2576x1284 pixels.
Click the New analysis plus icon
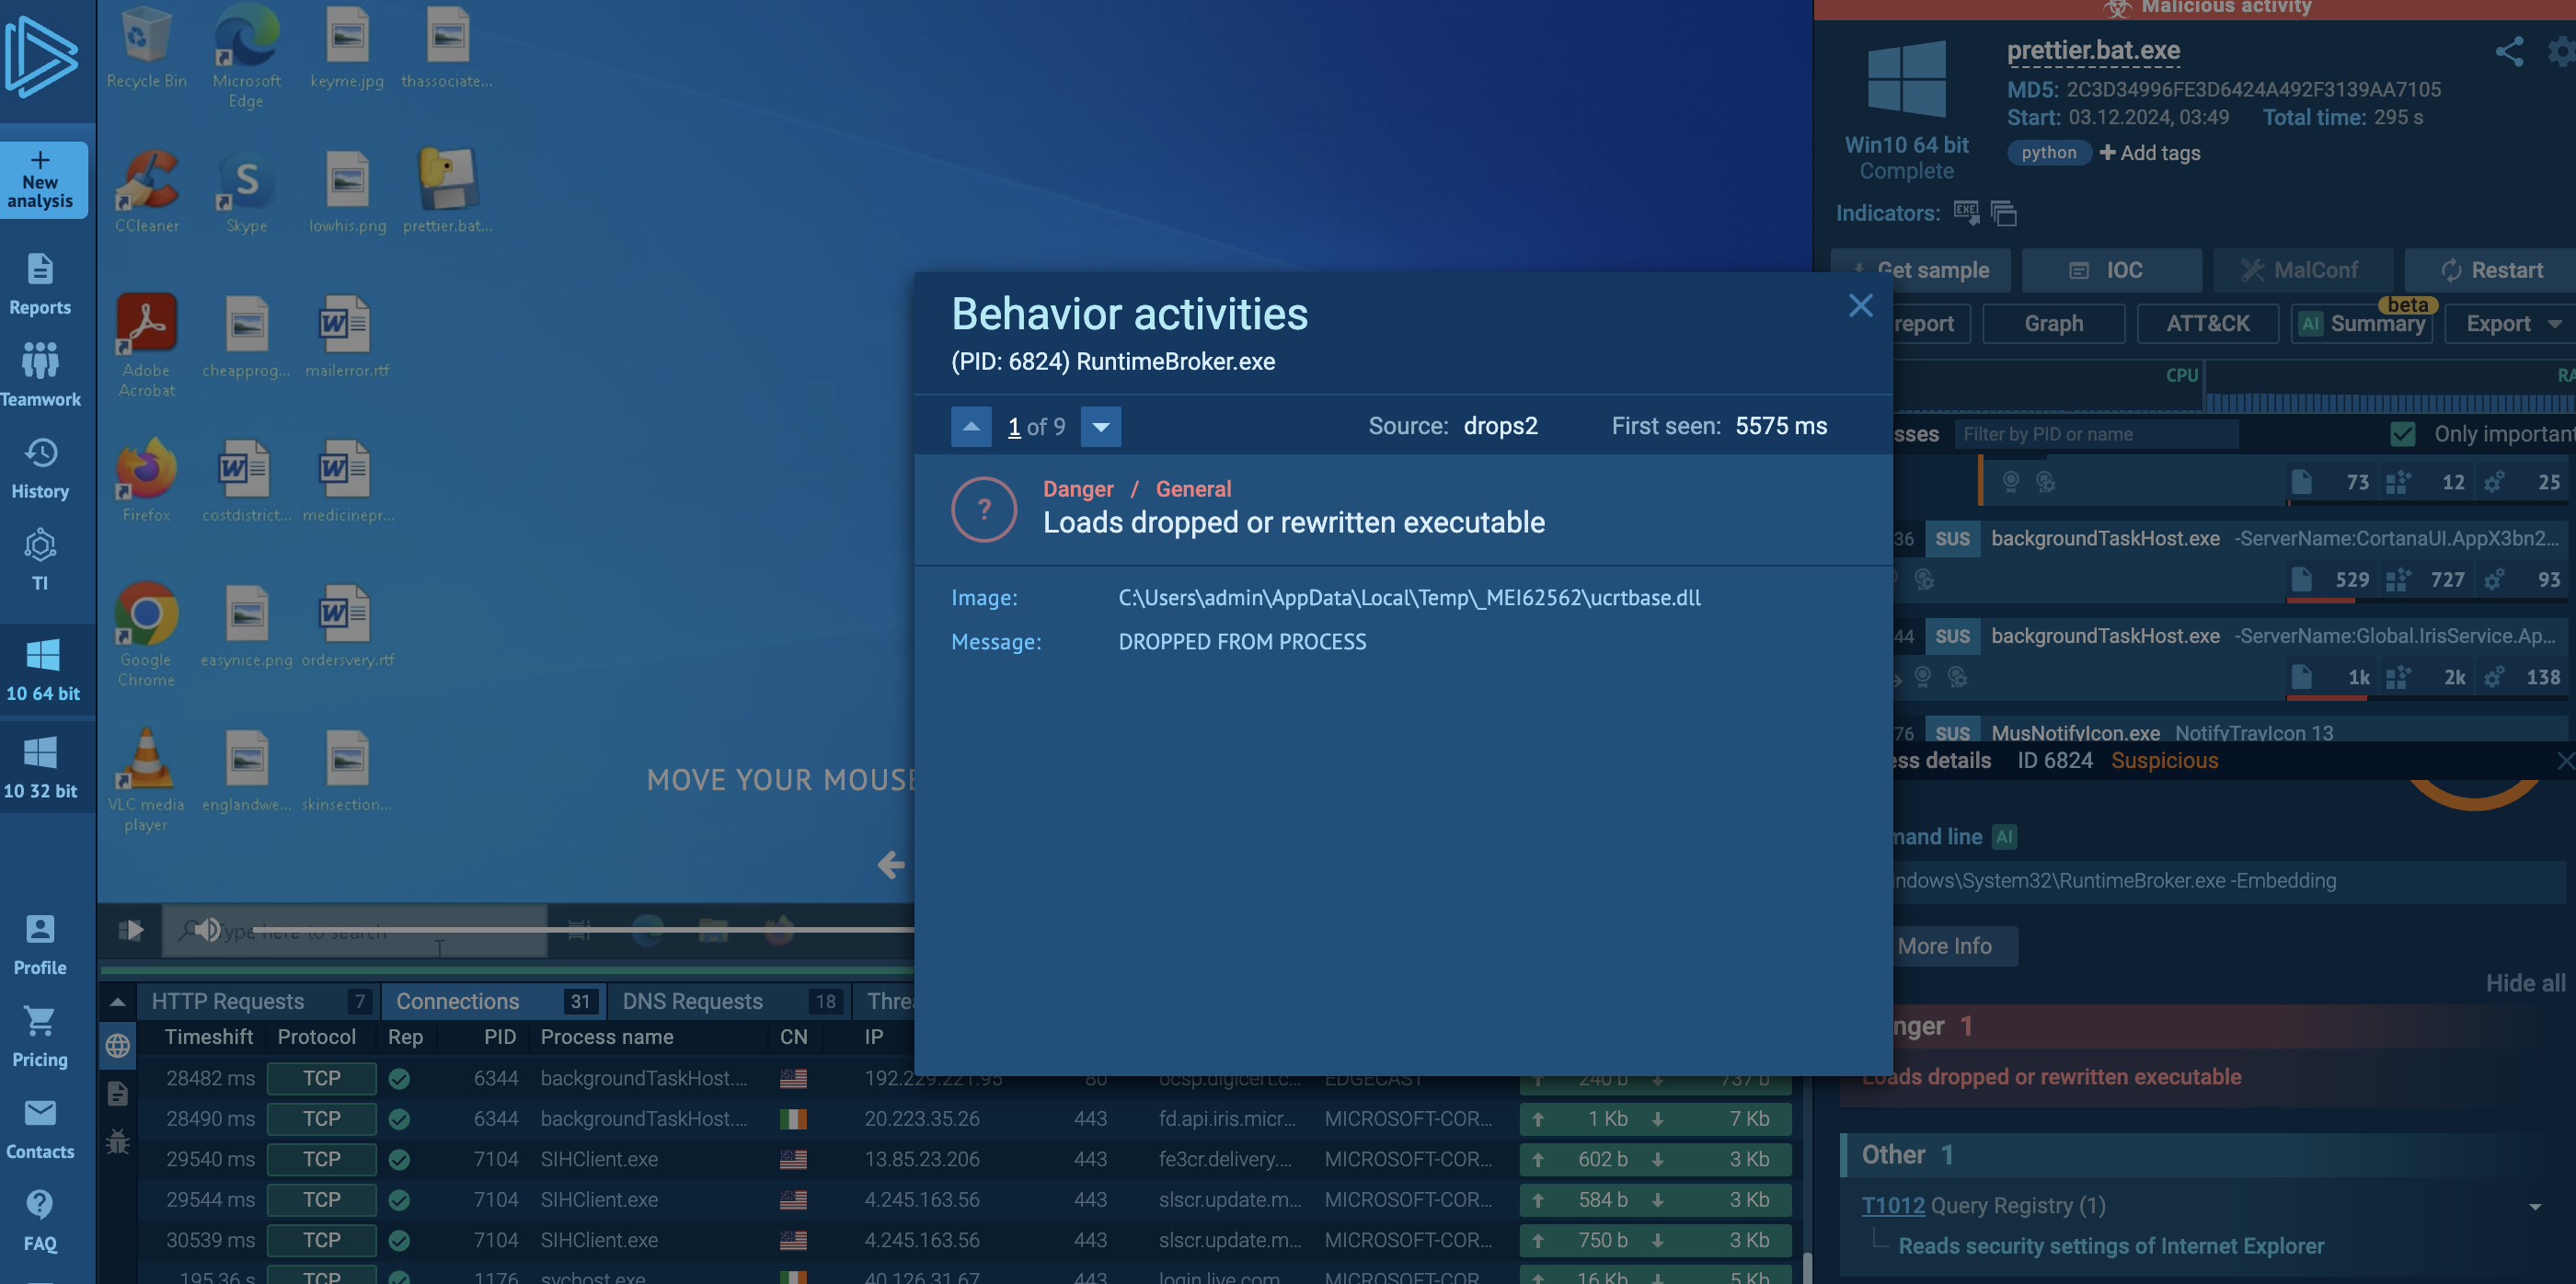point(40,160)
